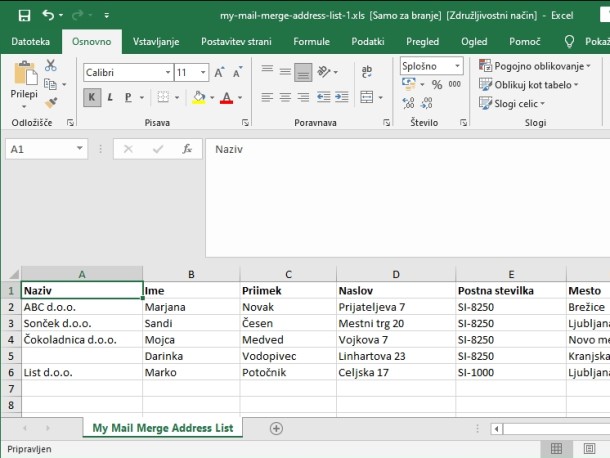Click the Undo arrow icon
Screen dimensions: 610x458
(48, 15)
